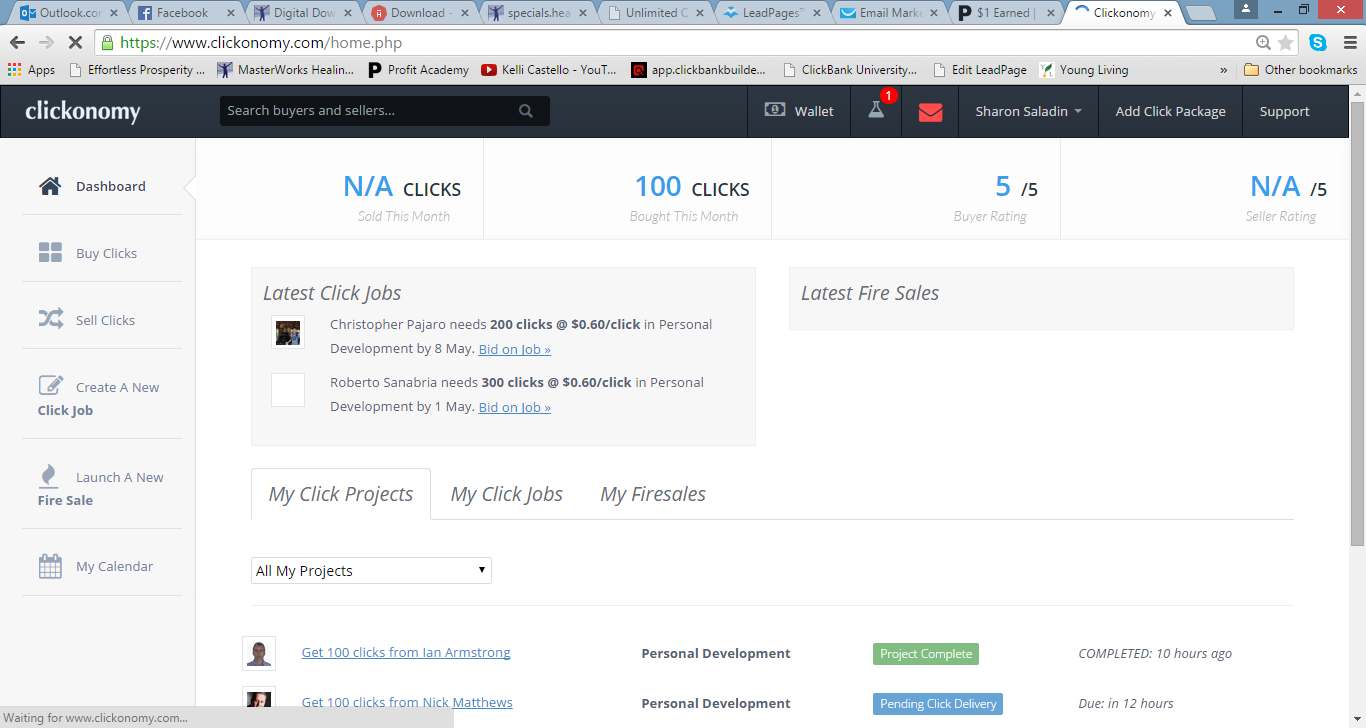Viewport: 1366px width, 728px height.
Task: Click the browser back arrow
Action: [17, 43]
